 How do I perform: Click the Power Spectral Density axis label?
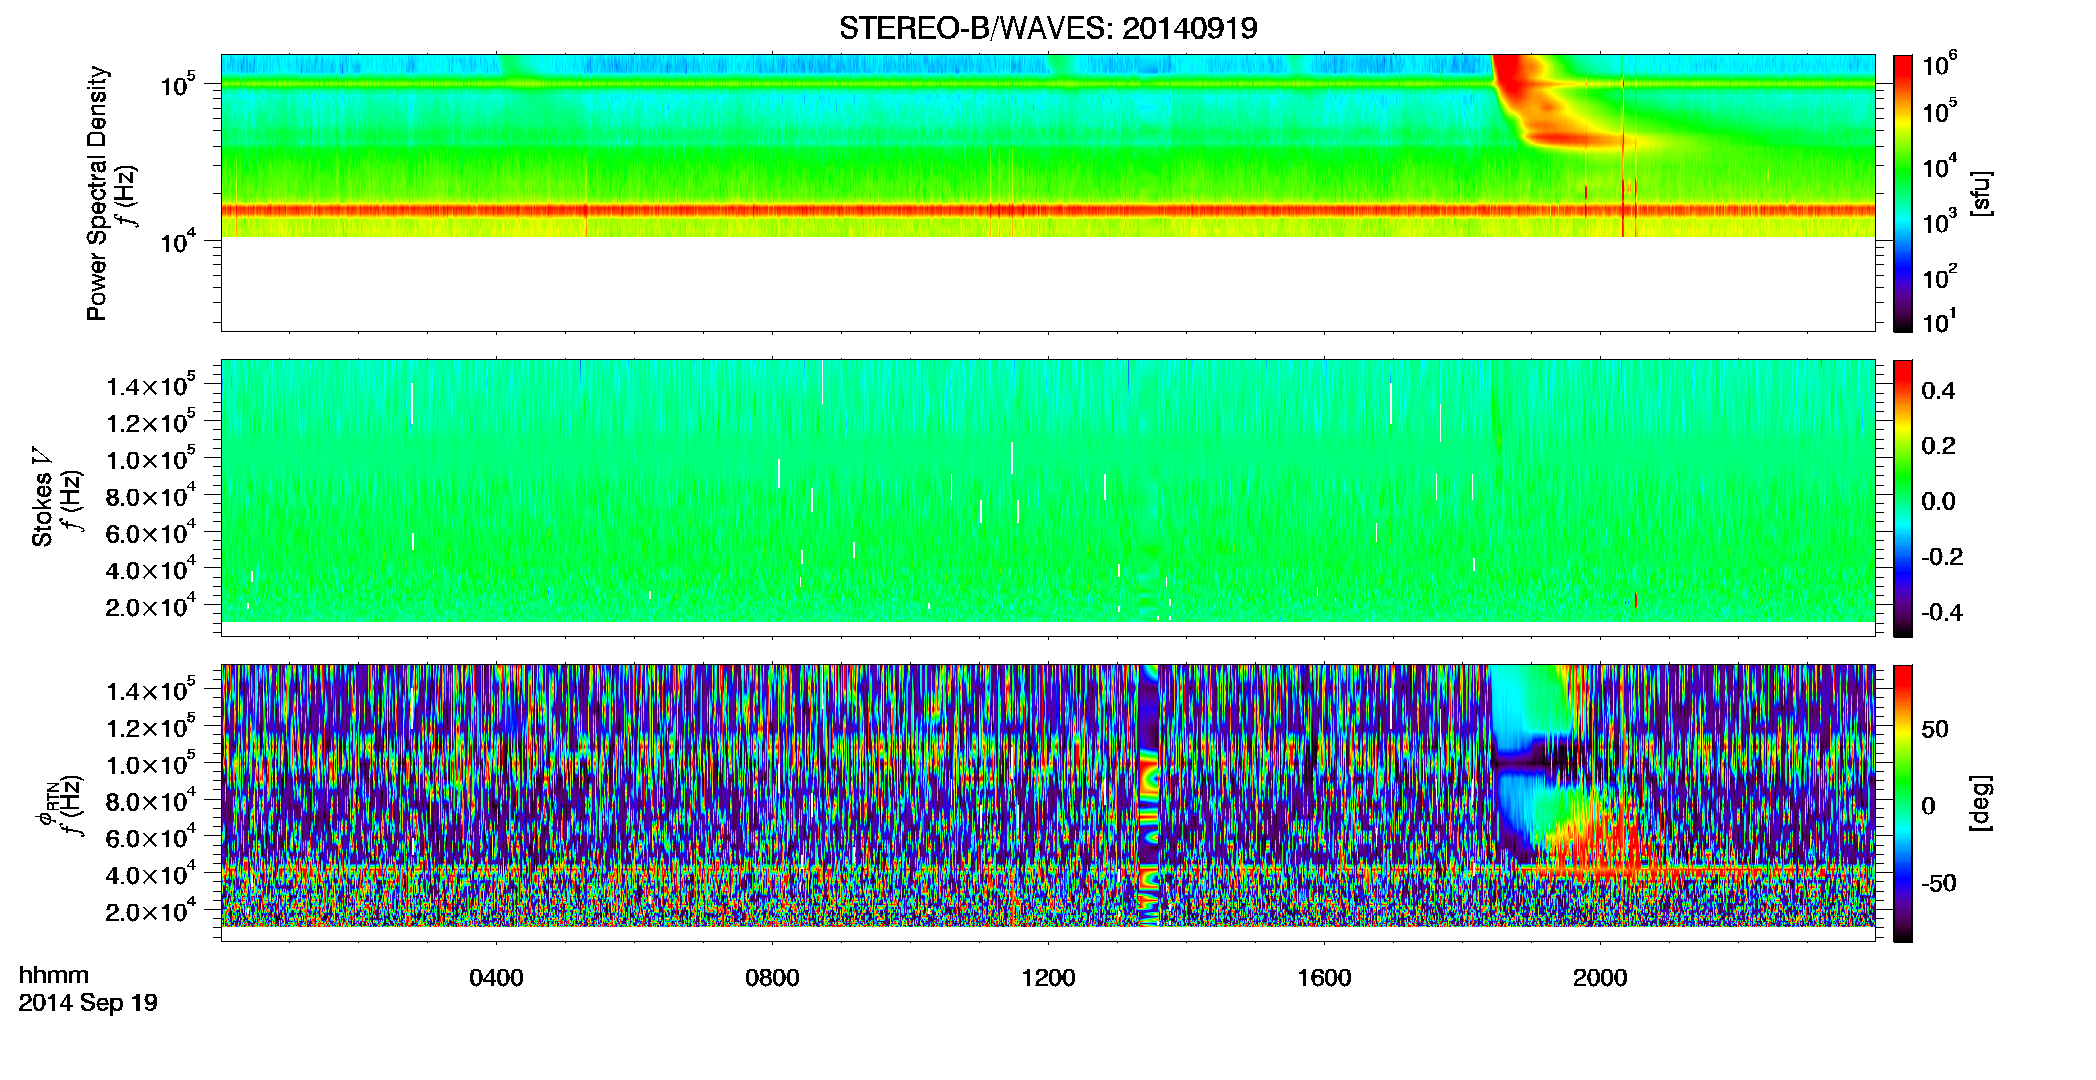[x=97, y=193]
